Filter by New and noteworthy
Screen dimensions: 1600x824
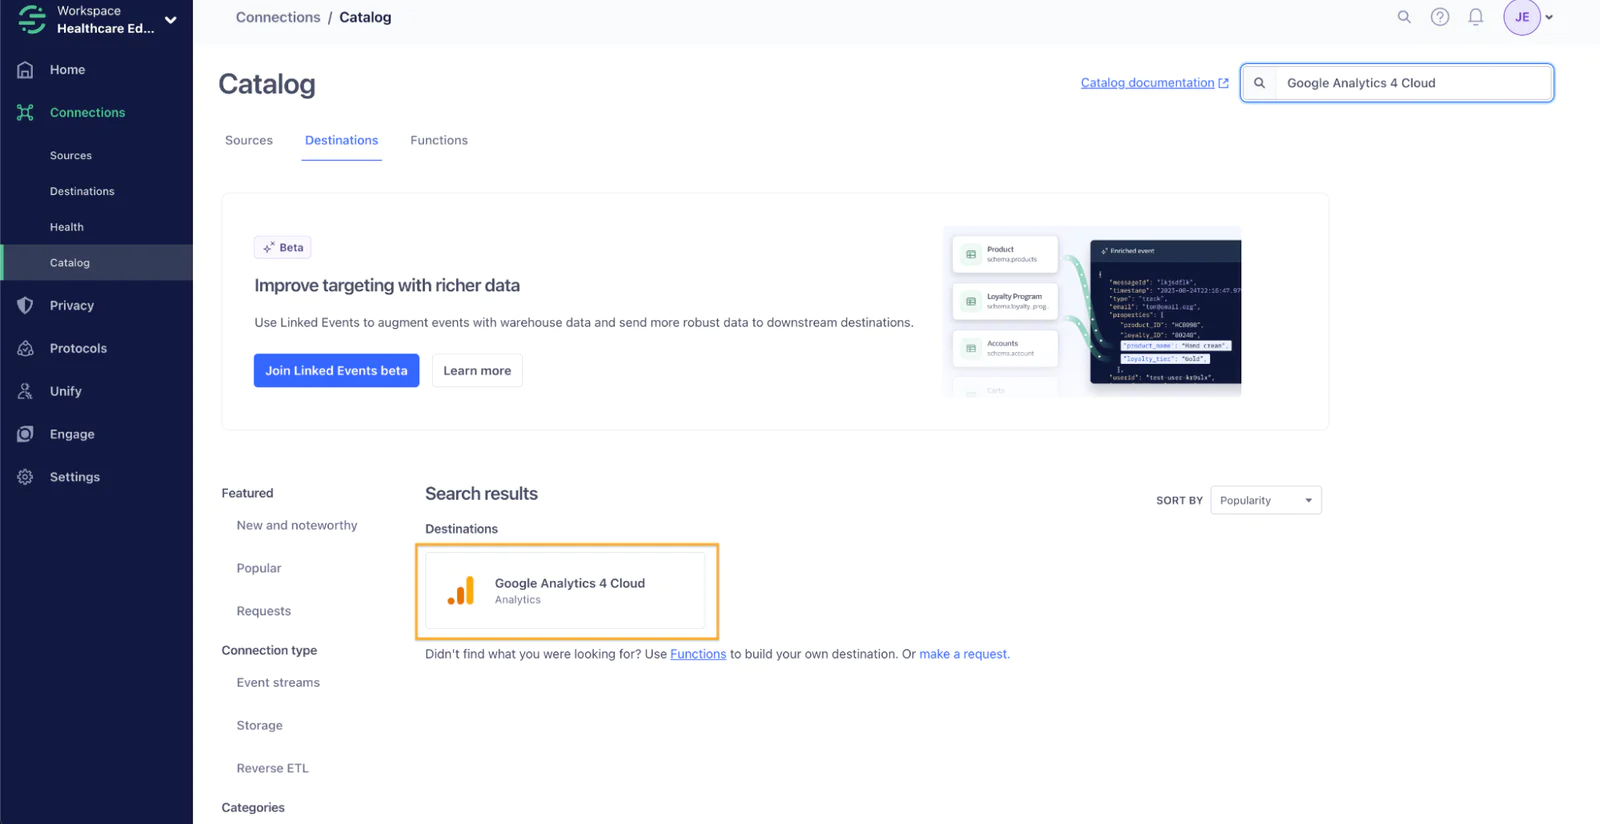click(297, 525)
